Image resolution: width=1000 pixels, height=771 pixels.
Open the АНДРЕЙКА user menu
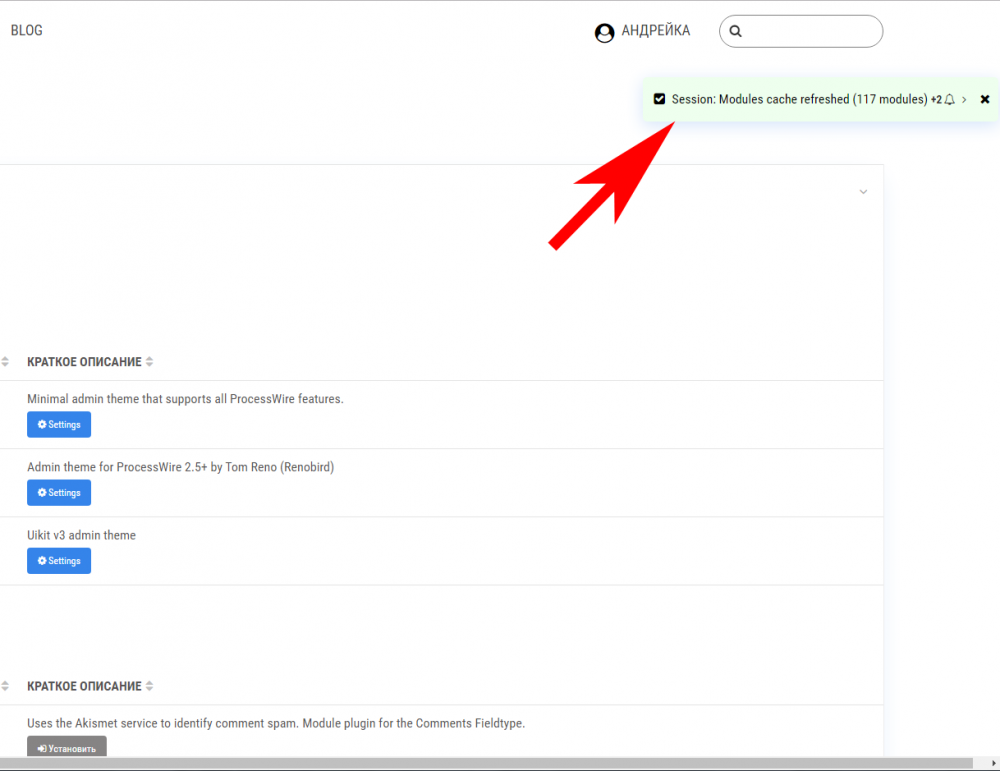pos(655,31)
